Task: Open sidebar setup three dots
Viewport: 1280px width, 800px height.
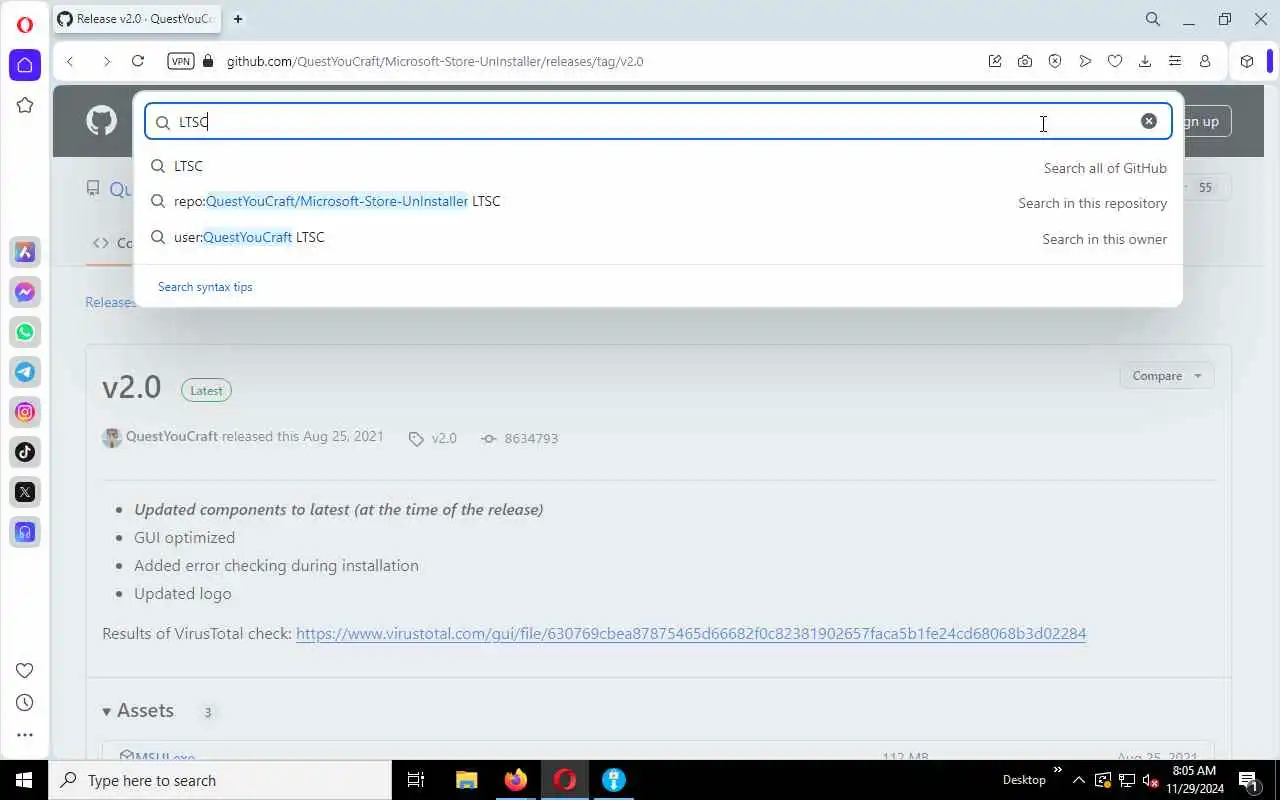Action: (25, 735)
